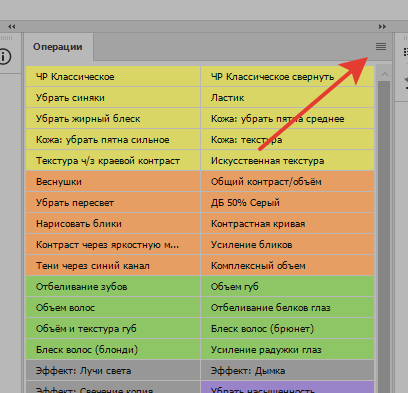Run Отбеливание зубов action
408x393 pixels.
[113, 286]
